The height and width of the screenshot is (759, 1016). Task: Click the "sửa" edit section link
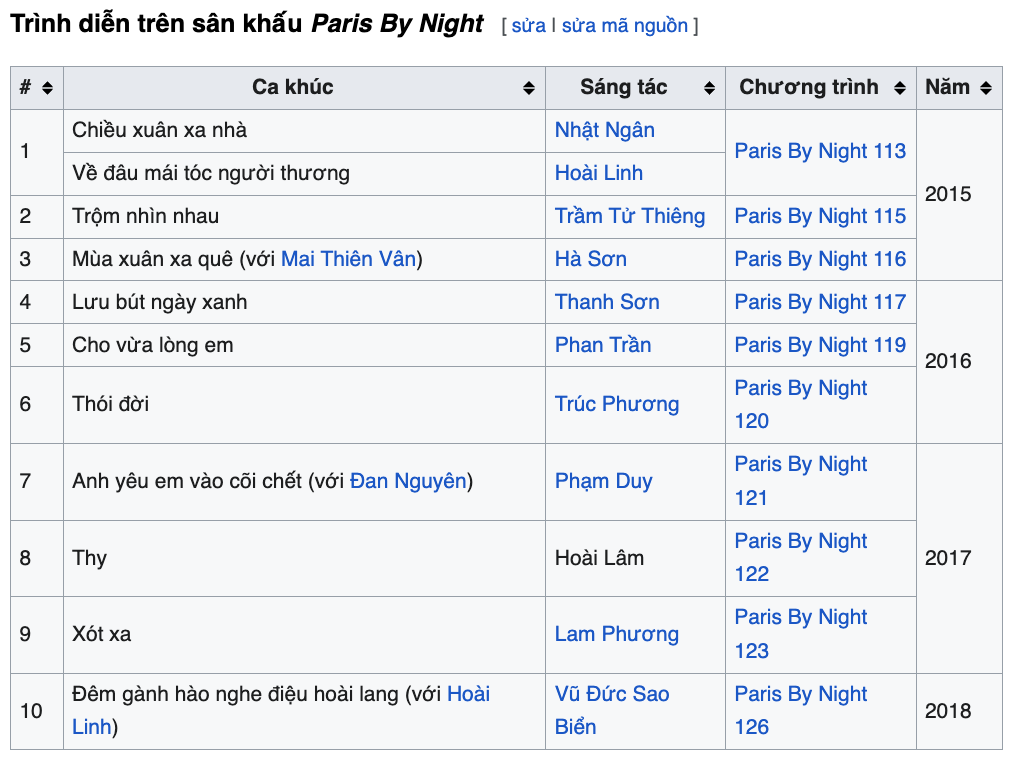point(528,26)
